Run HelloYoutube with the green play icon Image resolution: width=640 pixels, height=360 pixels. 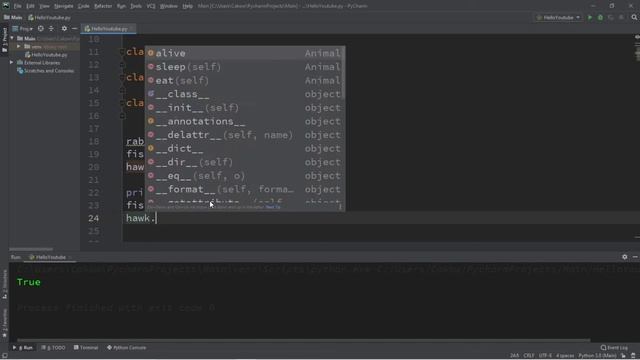click(x=590, y=18)
